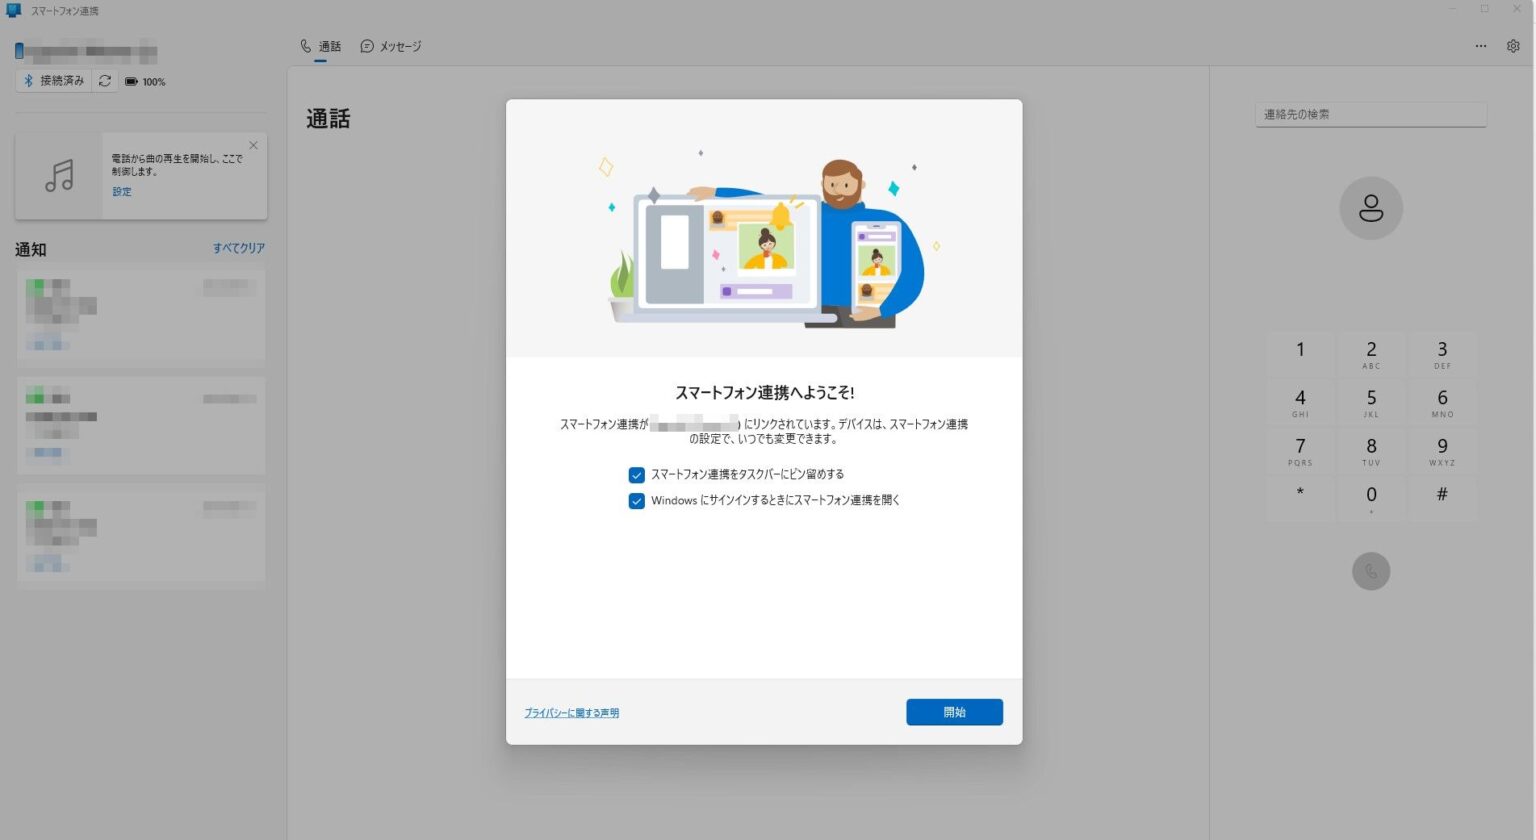Click the music note icon in the media card
Image resolution: width=1536 pixels, height=840 pixels.
tap(59, 175)
